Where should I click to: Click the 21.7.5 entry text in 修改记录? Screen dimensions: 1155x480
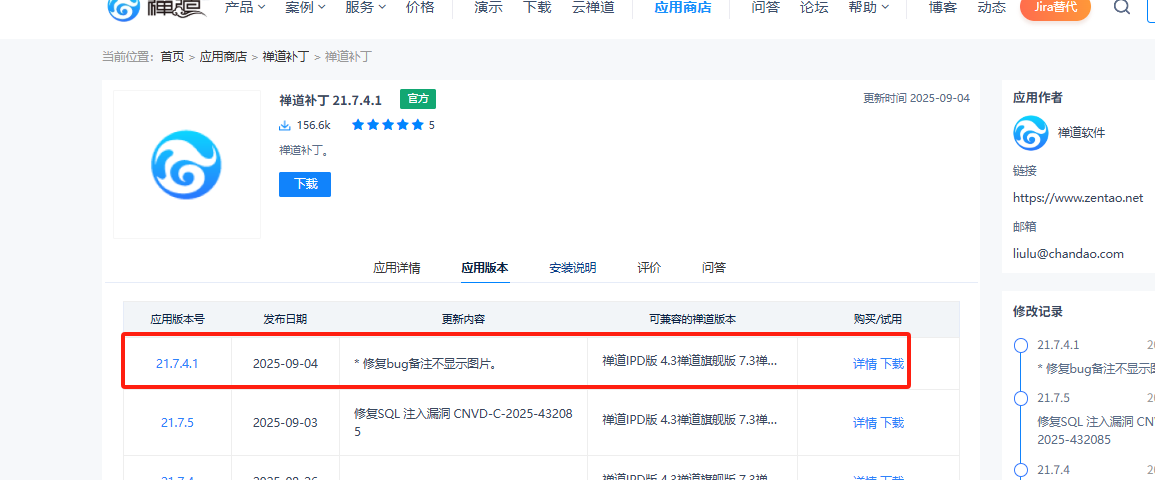(1053, 398)
